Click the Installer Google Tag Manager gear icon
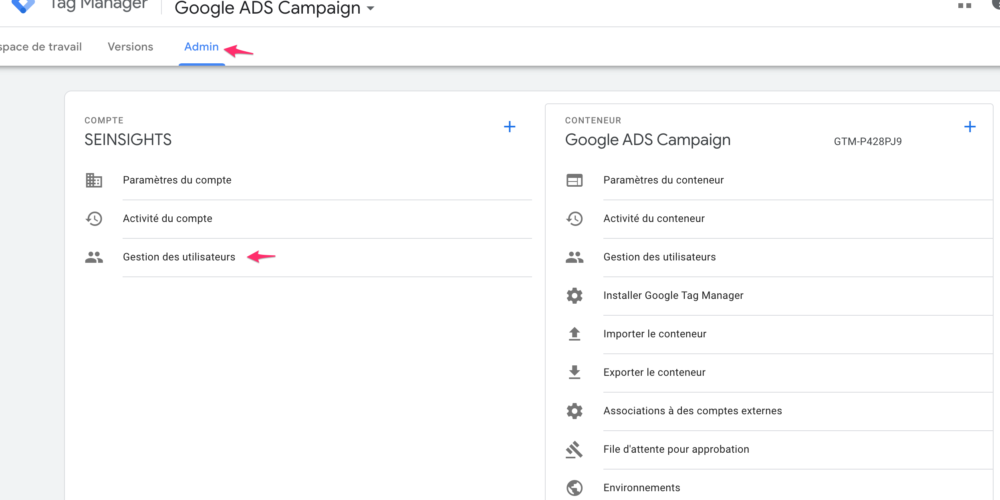The height and width of the screenshot is (500, 1000). (574, 296)
